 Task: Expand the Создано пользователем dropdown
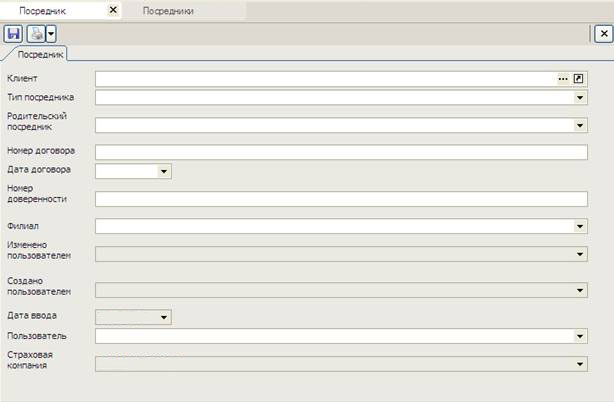click(x=580, y=291)
